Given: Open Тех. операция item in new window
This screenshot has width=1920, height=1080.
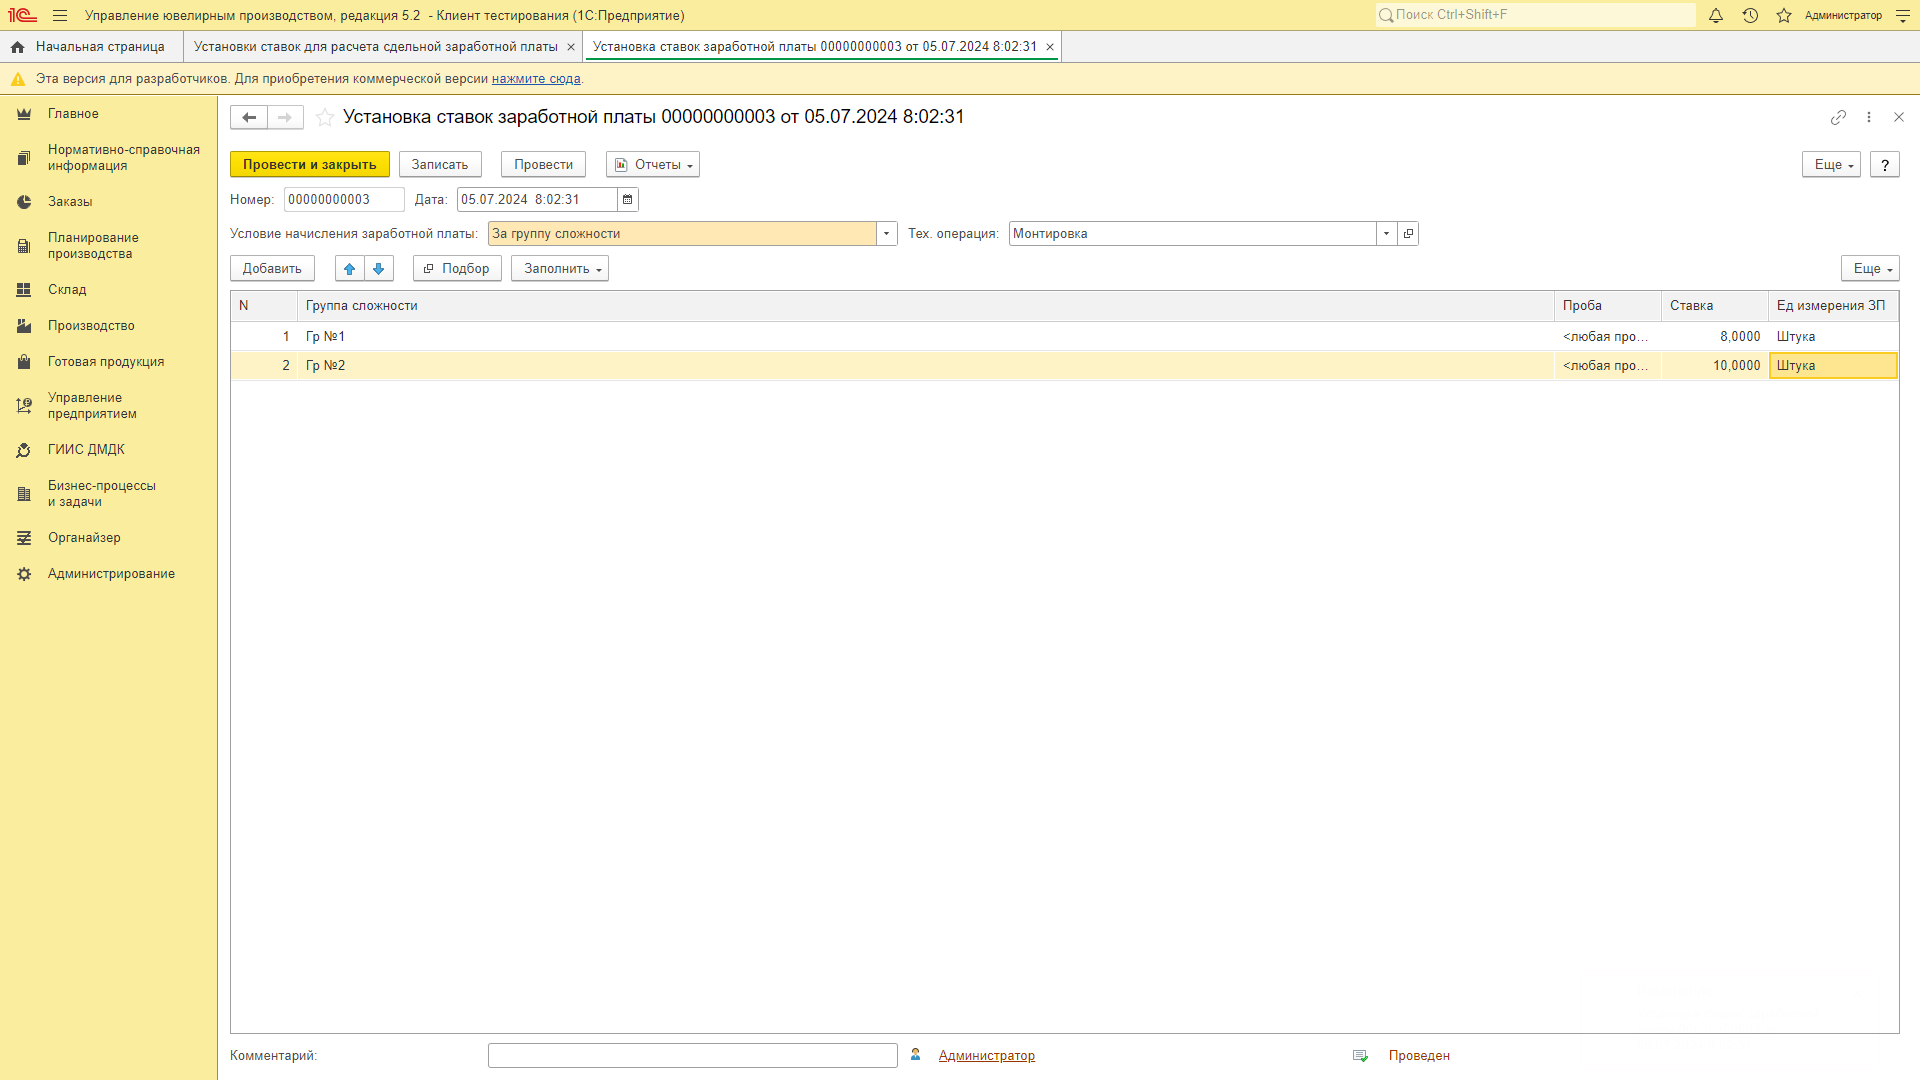Looking at the screenshot, I should [1408, 234].
